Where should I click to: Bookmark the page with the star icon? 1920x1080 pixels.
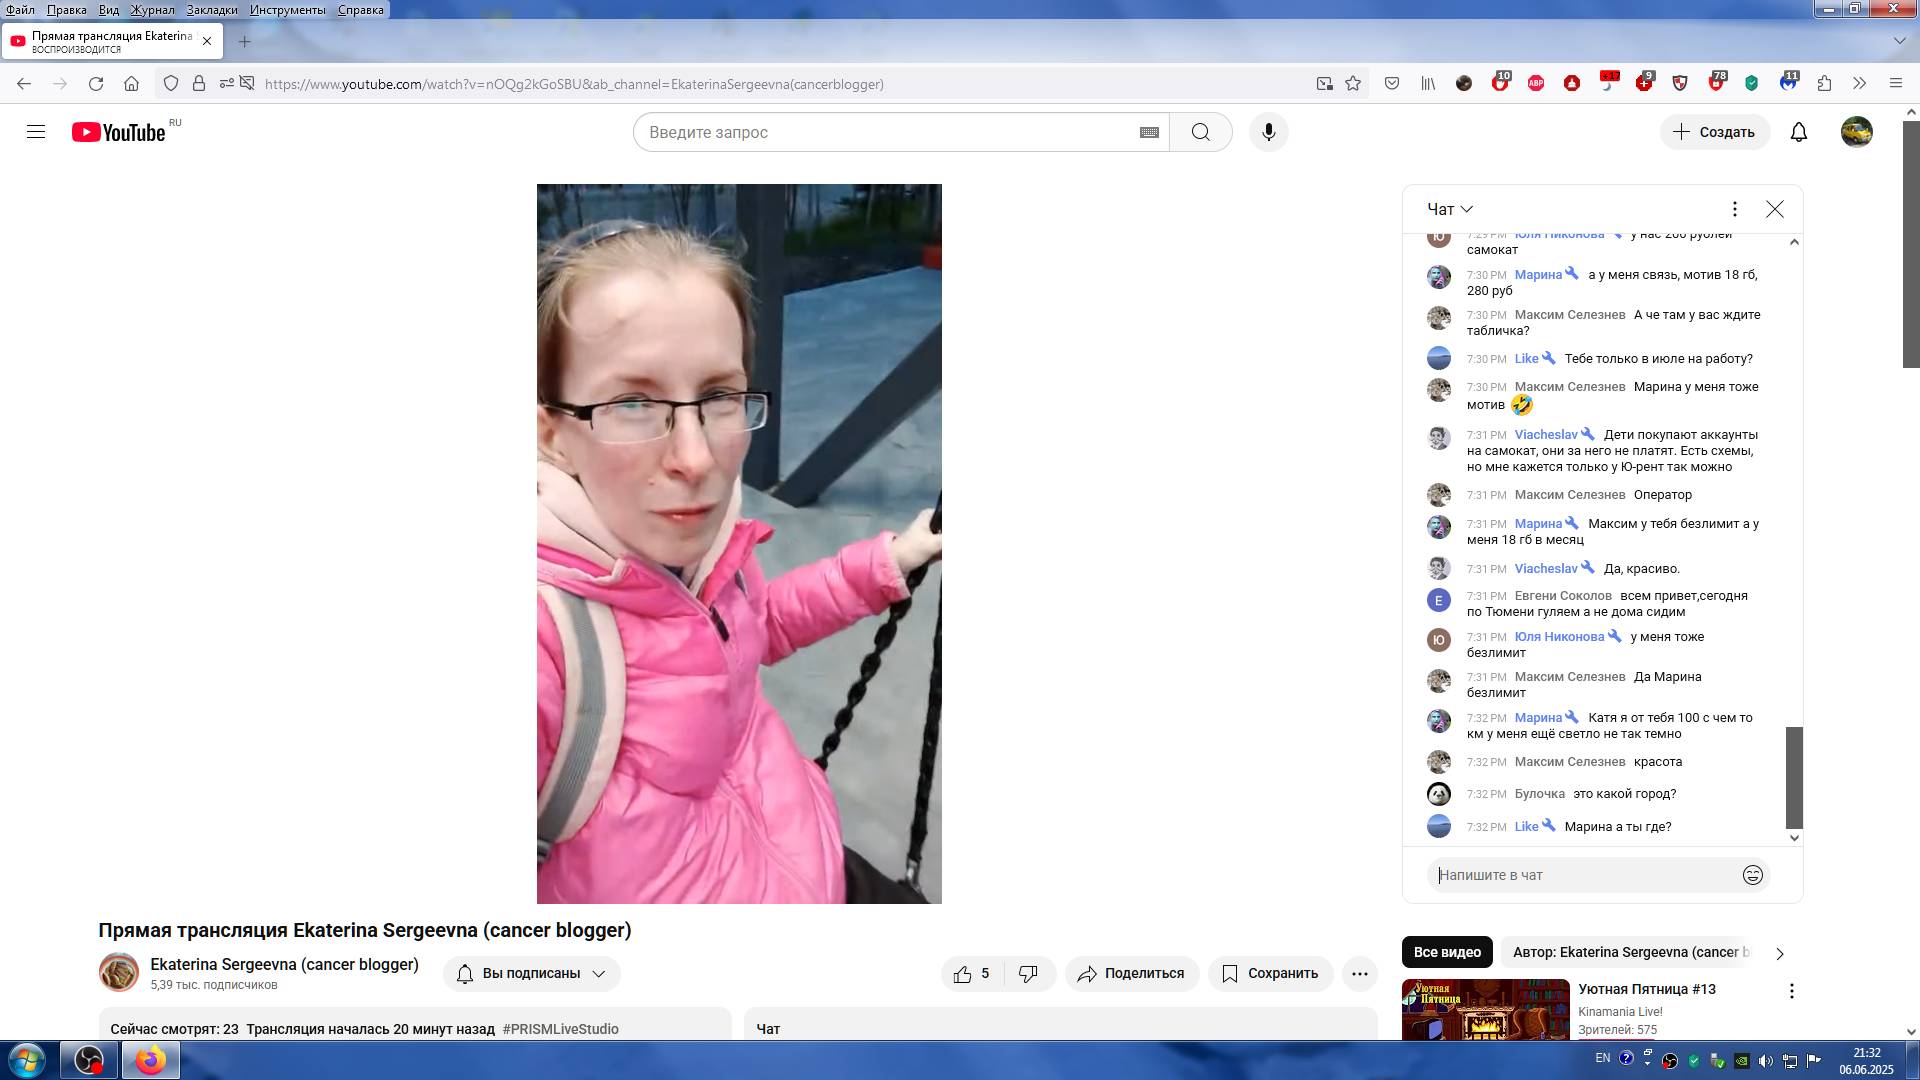tap(1353, 84)
